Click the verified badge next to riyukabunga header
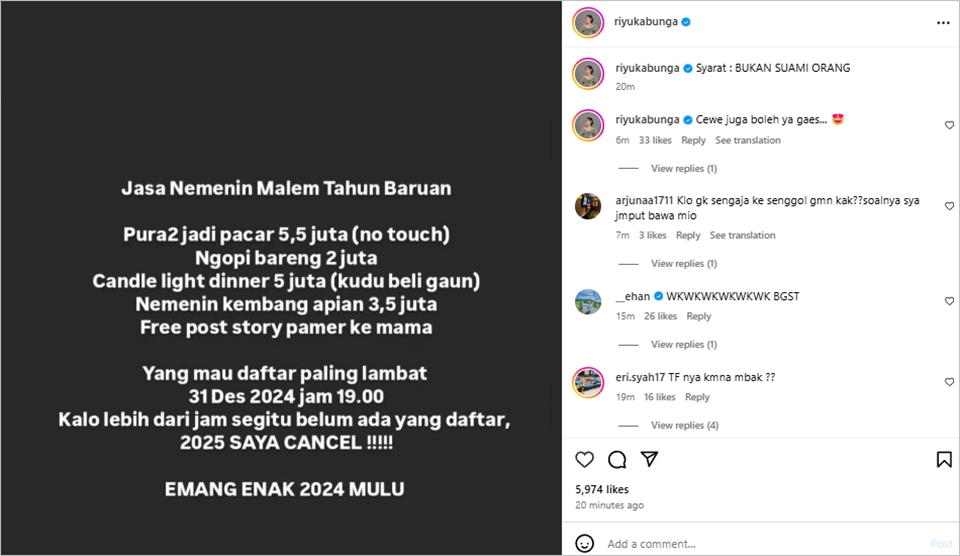This screenshot has width=960, height=556. click(686, 21)
